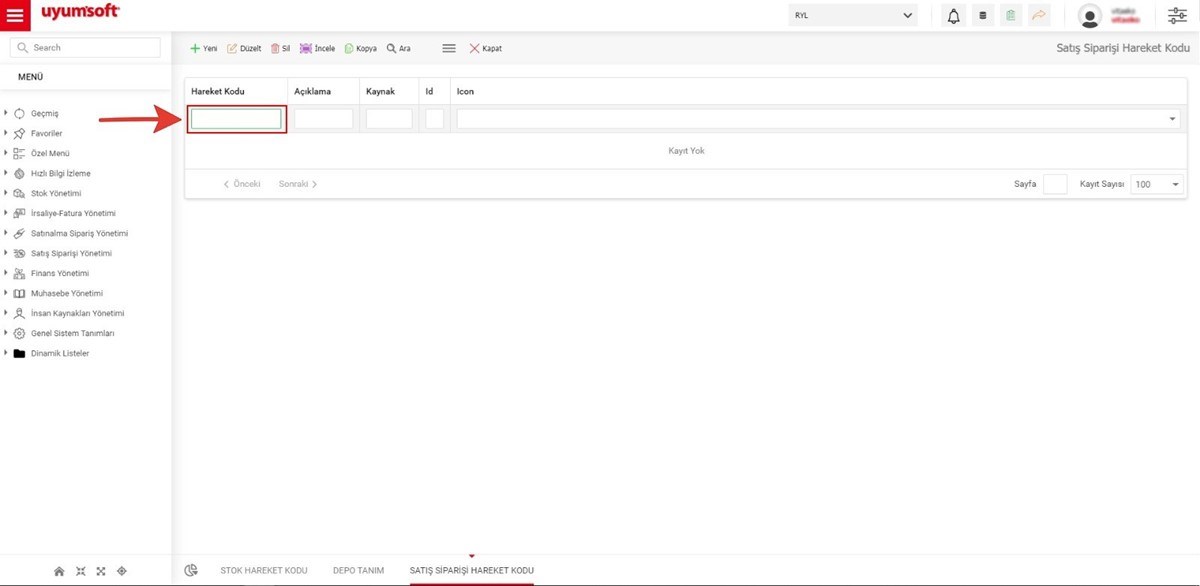Open the toolbar list menu icon
1200x586 pixels.
[449, 48]
